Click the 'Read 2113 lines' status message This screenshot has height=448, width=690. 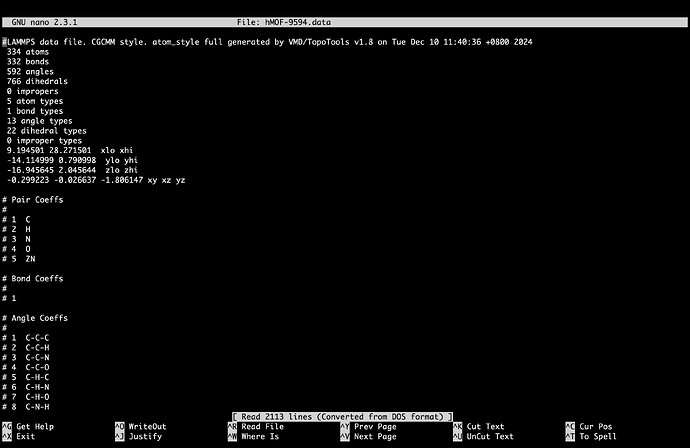click(x=342, y=416)
